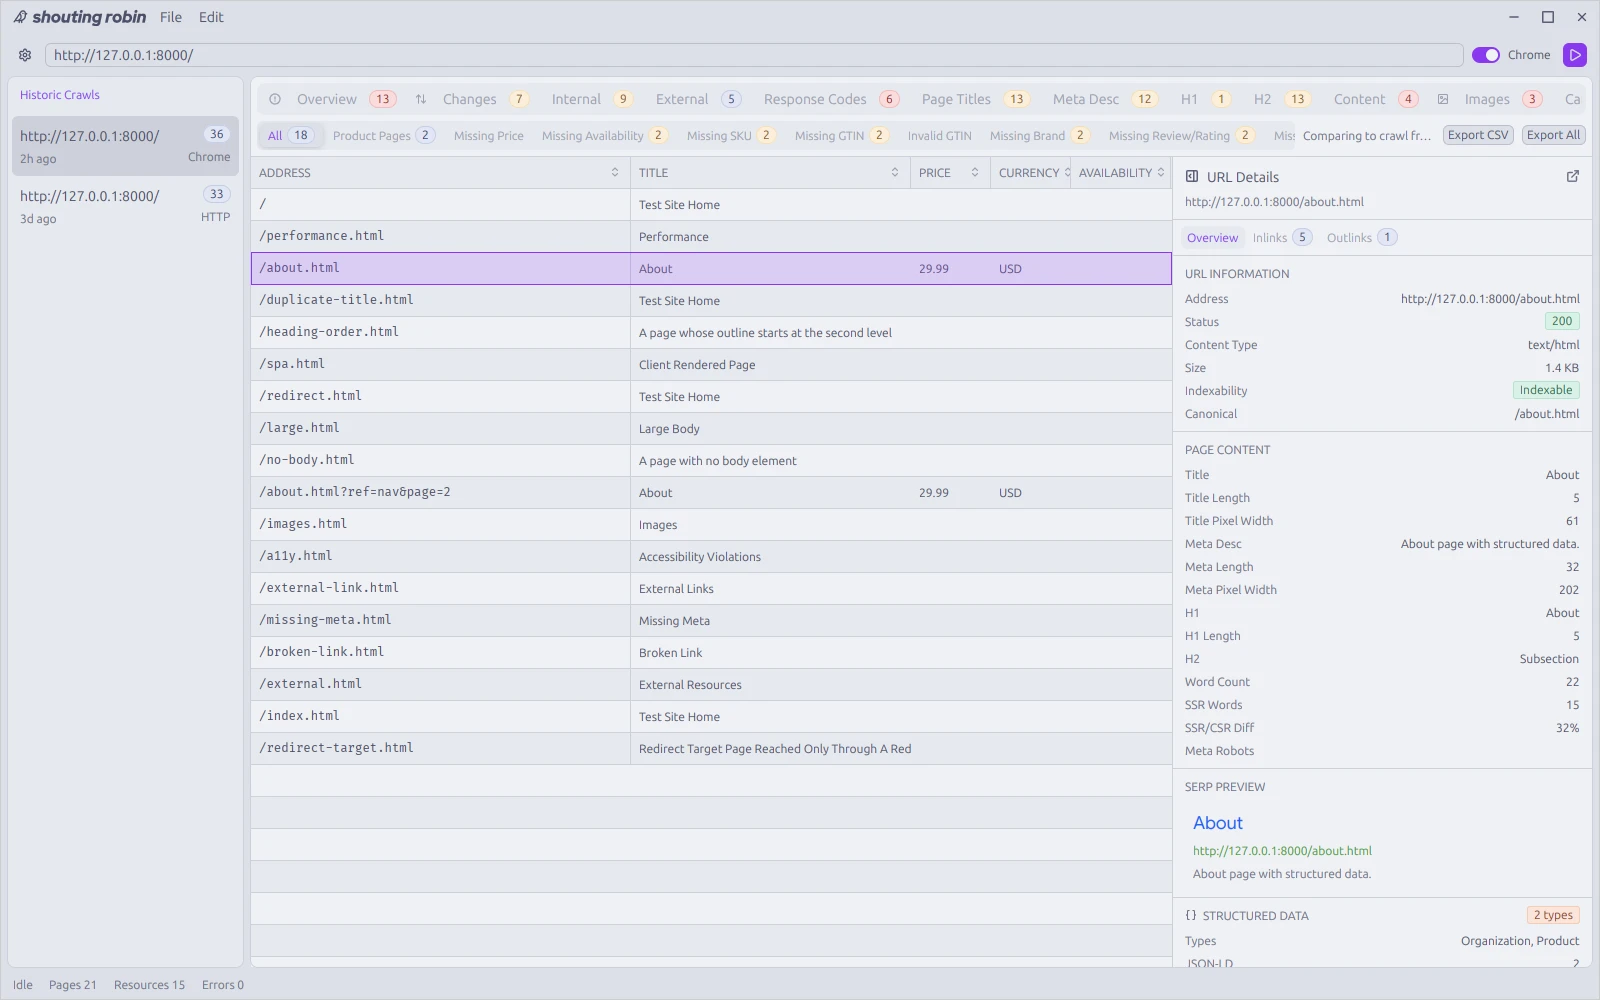Click the Export CSV button
Image resolution: width=1600 pixels, height=1000 pixels.
(x=1478, y=135)
